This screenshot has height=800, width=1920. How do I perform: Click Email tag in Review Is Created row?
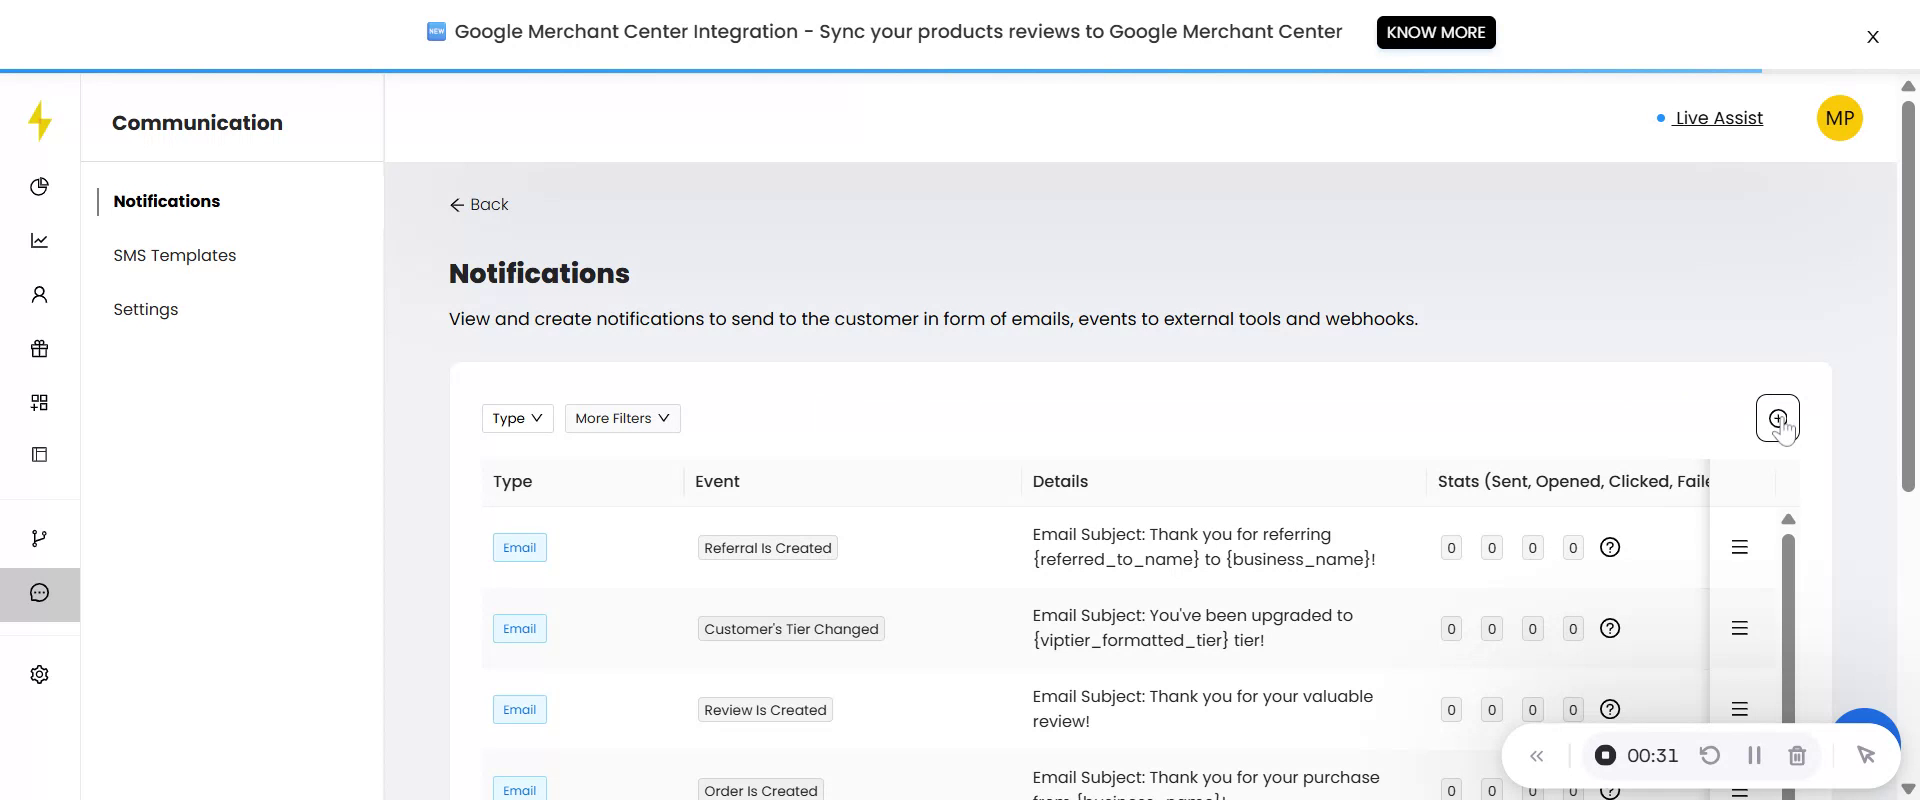[x=520, y=710]
